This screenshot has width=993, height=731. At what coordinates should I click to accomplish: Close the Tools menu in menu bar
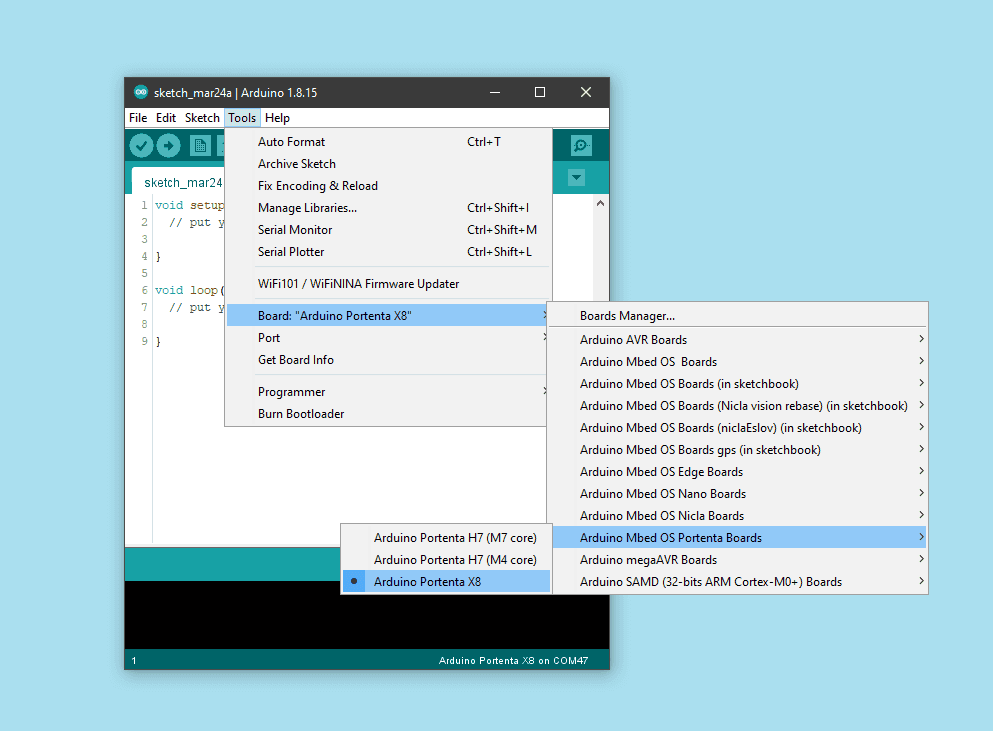click(242, 118)
